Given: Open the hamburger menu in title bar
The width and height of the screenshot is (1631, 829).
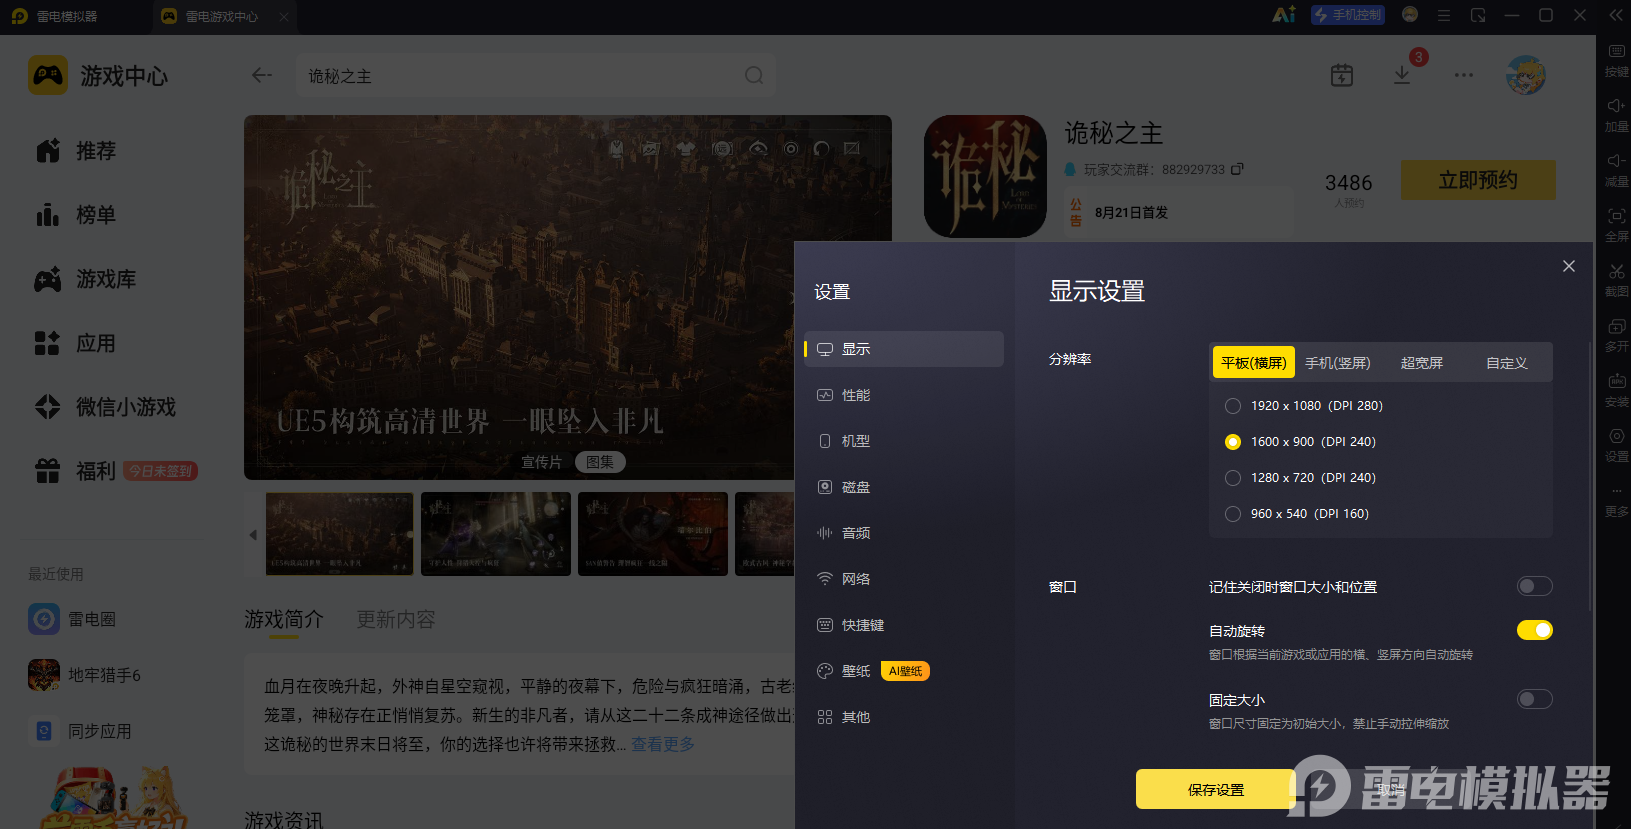Looking at the screenshot, I should coord(1444,15).
